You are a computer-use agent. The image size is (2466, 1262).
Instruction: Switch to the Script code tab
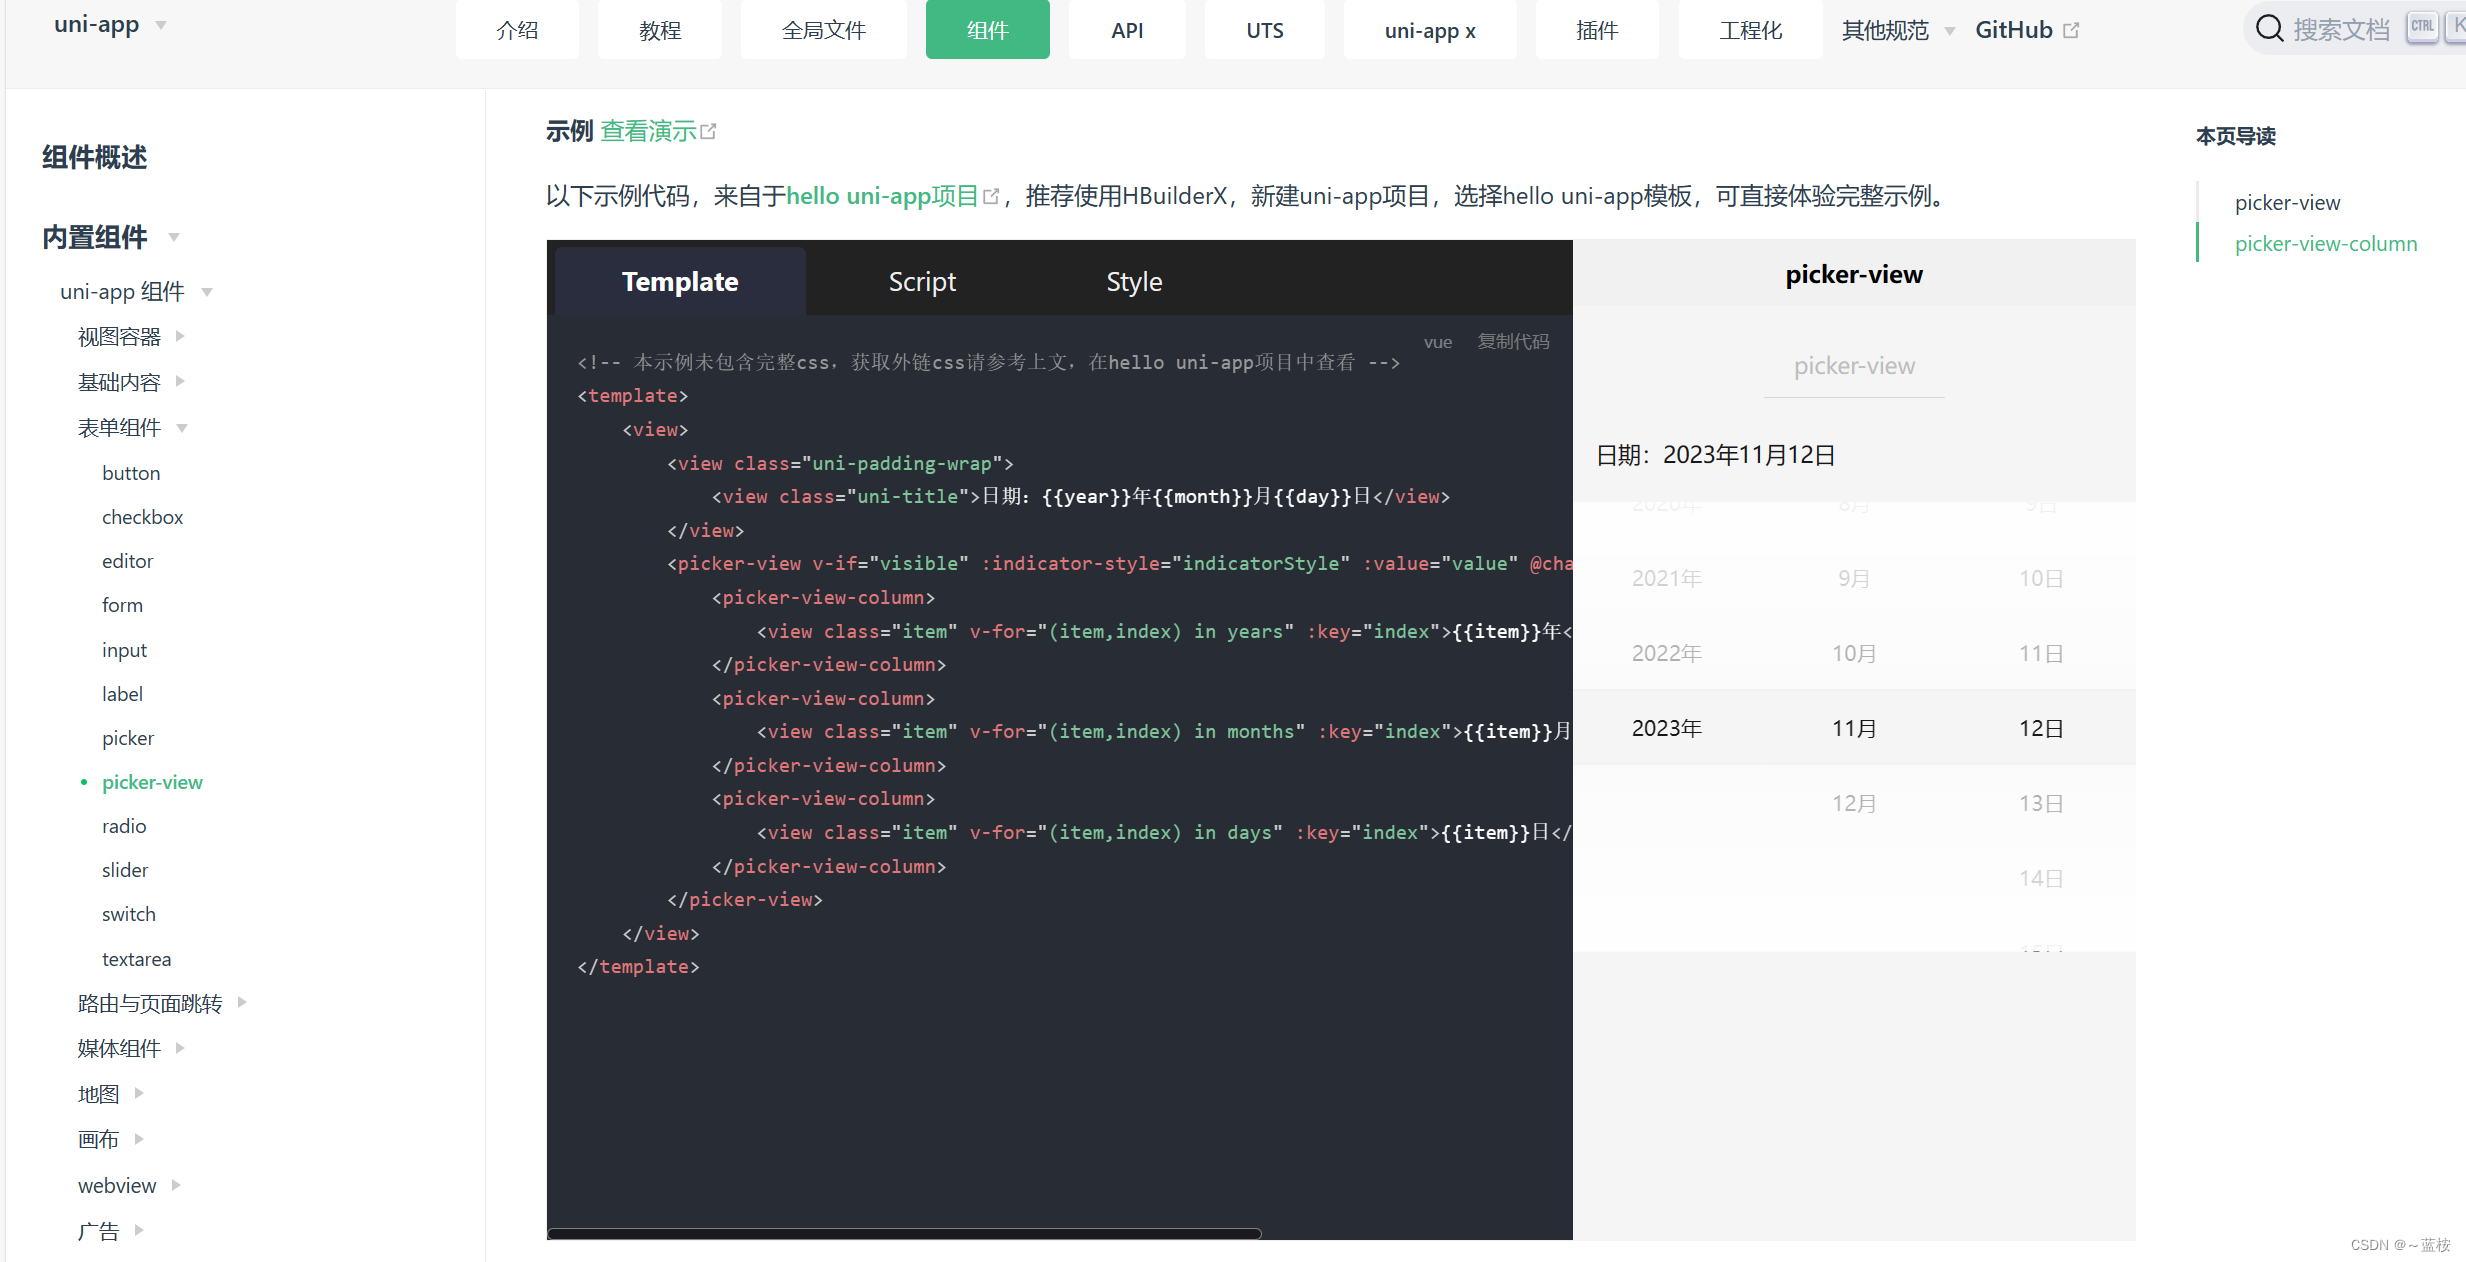[x=922, y=282]
